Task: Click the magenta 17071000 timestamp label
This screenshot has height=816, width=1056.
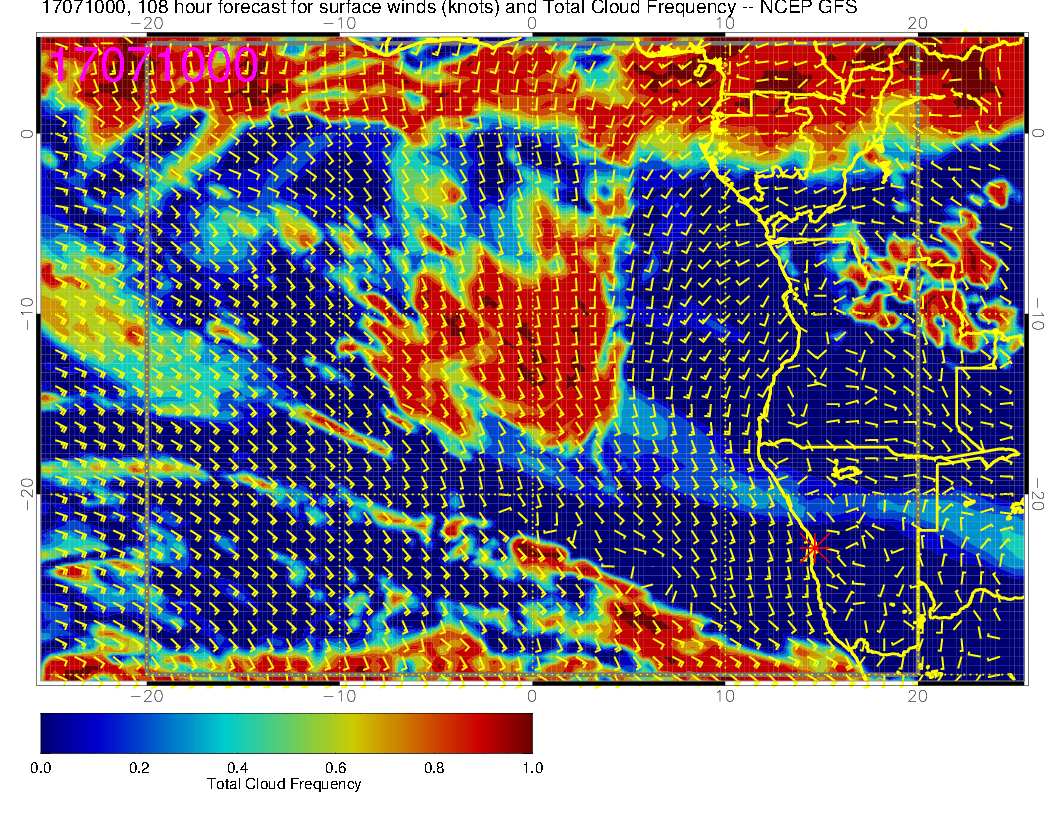Action: pyautogui.click(x=154, y=66)
